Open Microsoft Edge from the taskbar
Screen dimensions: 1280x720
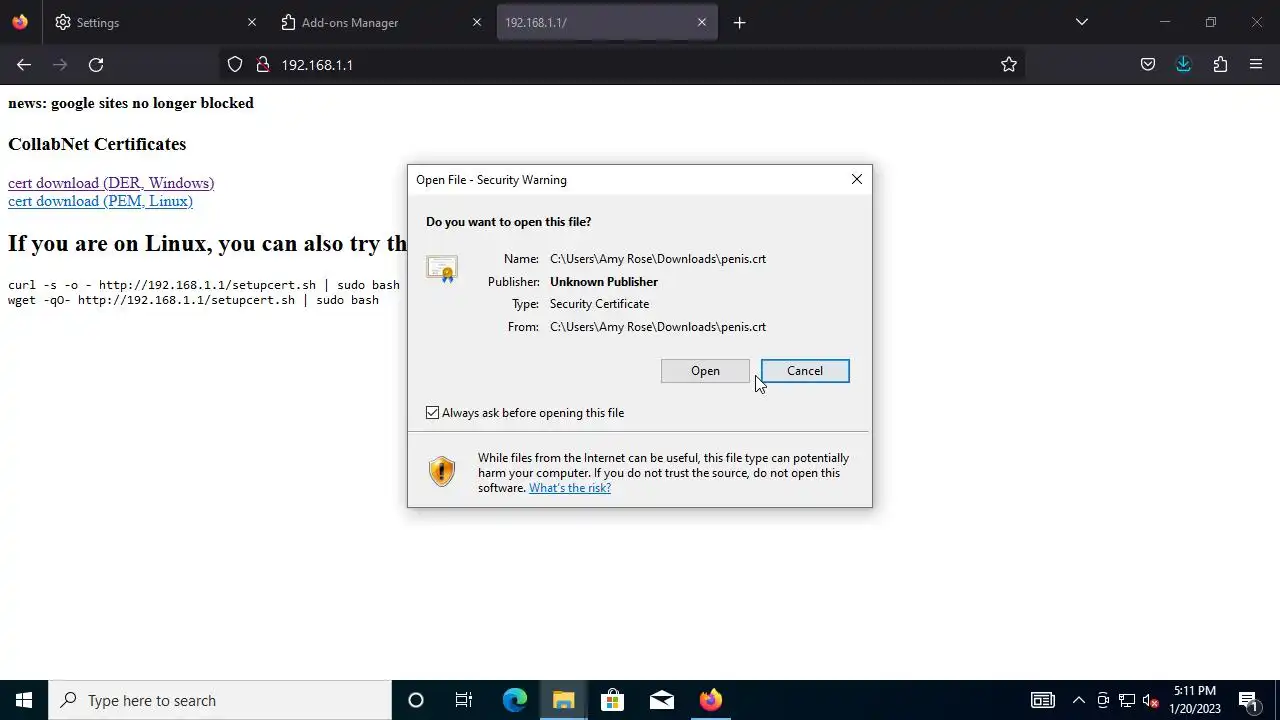pyautogui.click(x=514, y=700)
